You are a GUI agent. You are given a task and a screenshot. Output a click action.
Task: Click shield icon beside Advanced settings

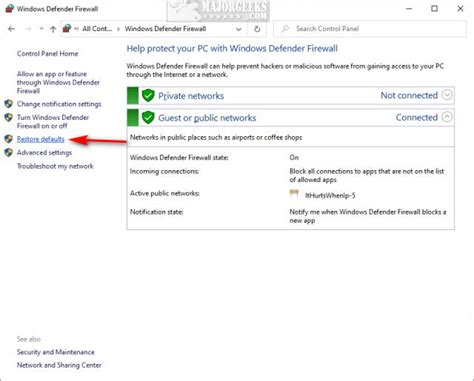pos(9,152)
